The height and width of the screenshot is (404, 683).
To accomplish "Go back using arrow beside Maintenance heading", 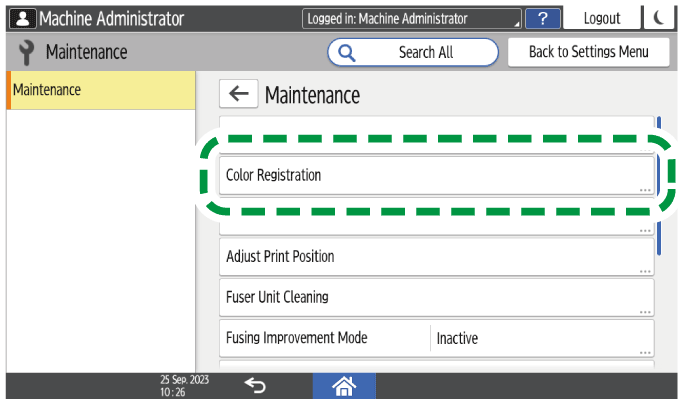I will (x=238, y=94).
